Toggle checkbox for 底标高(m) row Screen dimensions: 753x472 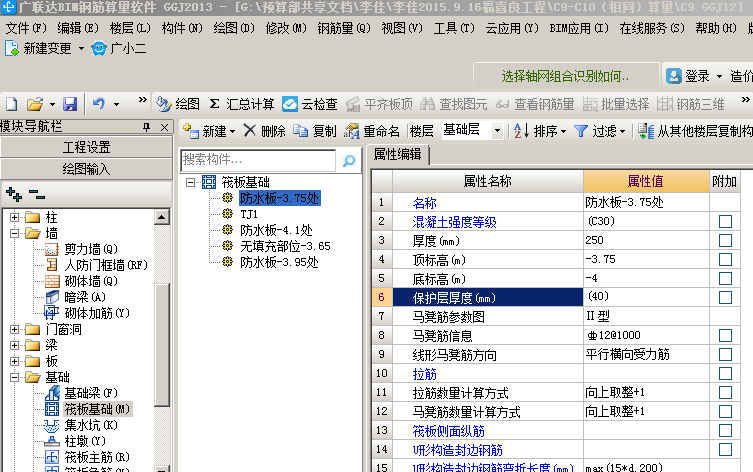coord(725,278)
